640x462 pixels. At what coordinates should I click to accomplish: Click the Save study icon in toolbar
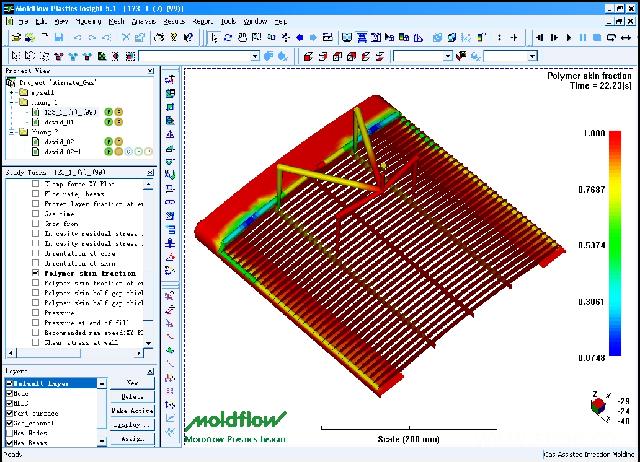tap(59, 38)
